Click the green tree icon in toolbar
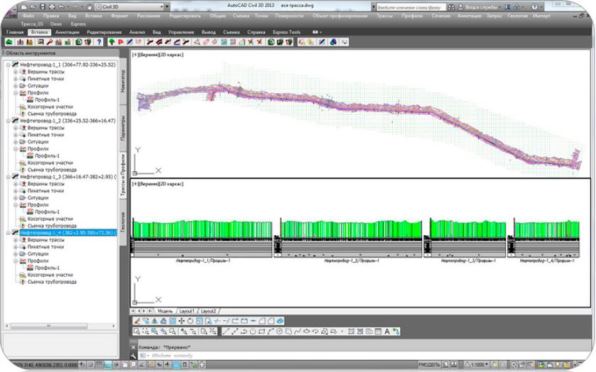Image resolution: width=596 pixels, height=372 pixels. [112, 42]
